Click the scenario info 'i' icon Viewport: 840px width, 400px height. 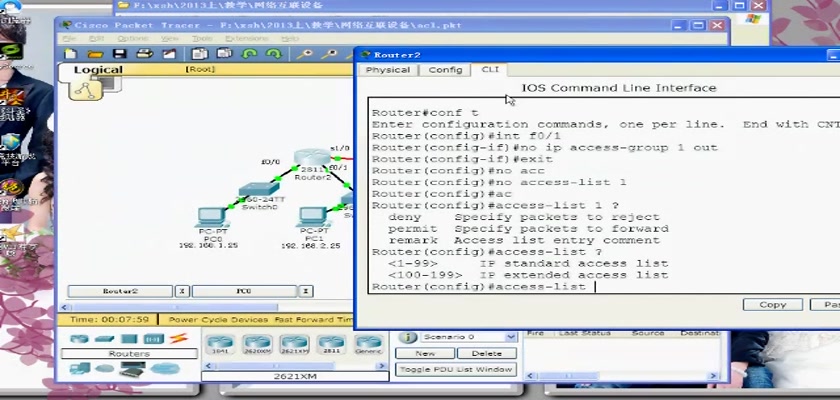408,338
